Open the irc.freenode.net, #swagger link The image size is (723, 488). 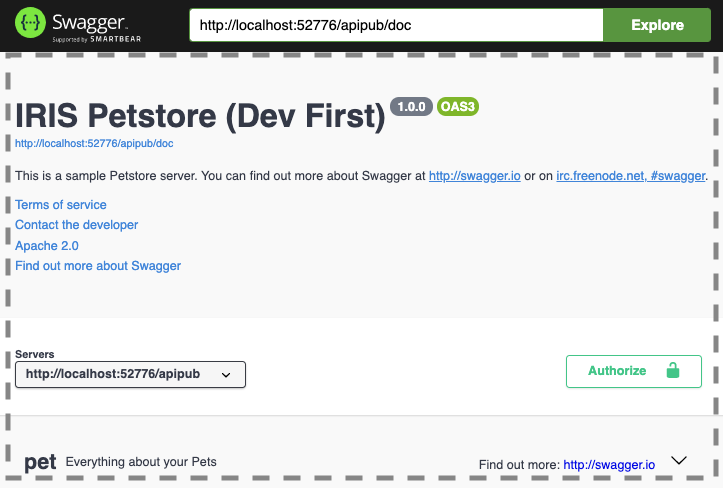pyautogui.click(x=631, y=176)
